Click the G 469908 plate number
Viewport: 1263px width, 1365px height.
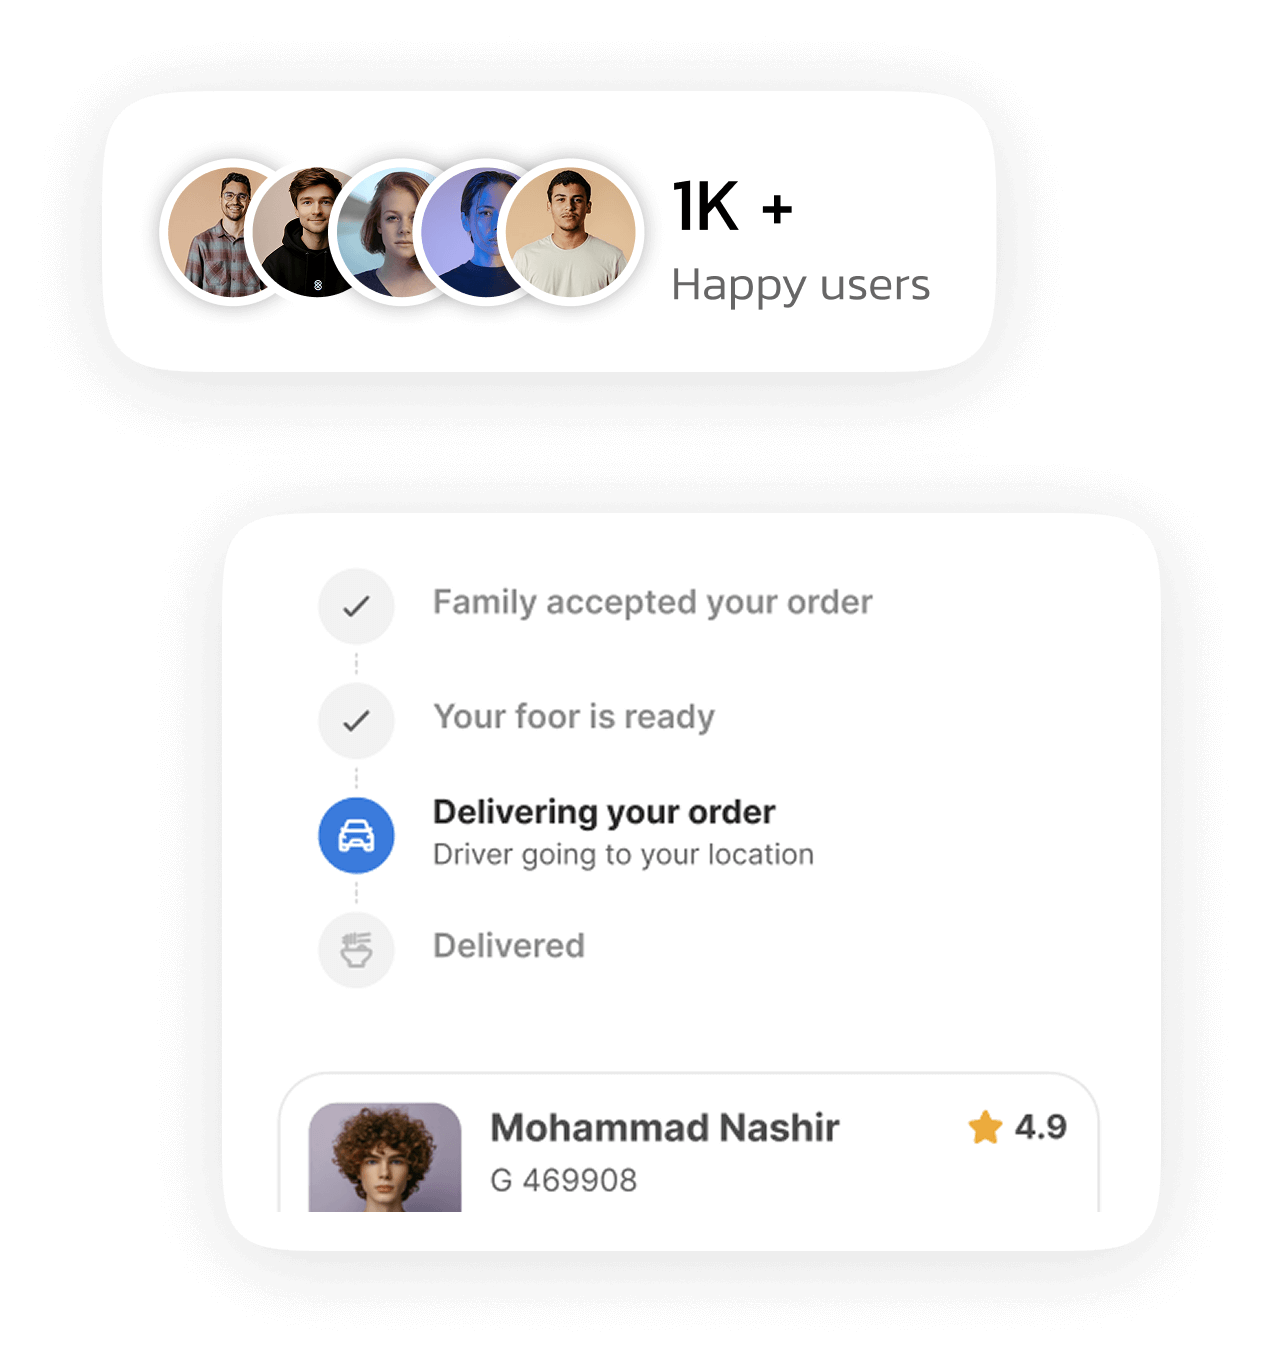coord(563,1180)
